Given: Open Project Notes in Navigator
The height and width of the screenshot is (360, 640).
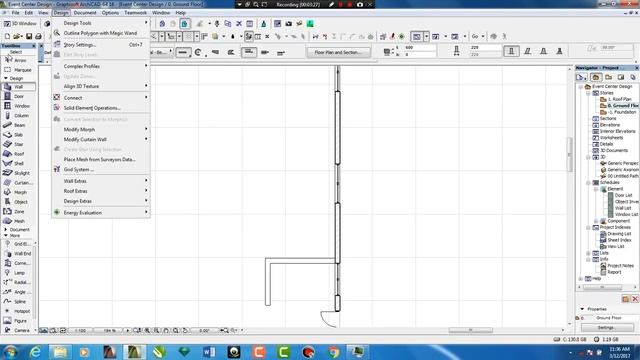Looking at the screenshot, I should pos(617,266).
